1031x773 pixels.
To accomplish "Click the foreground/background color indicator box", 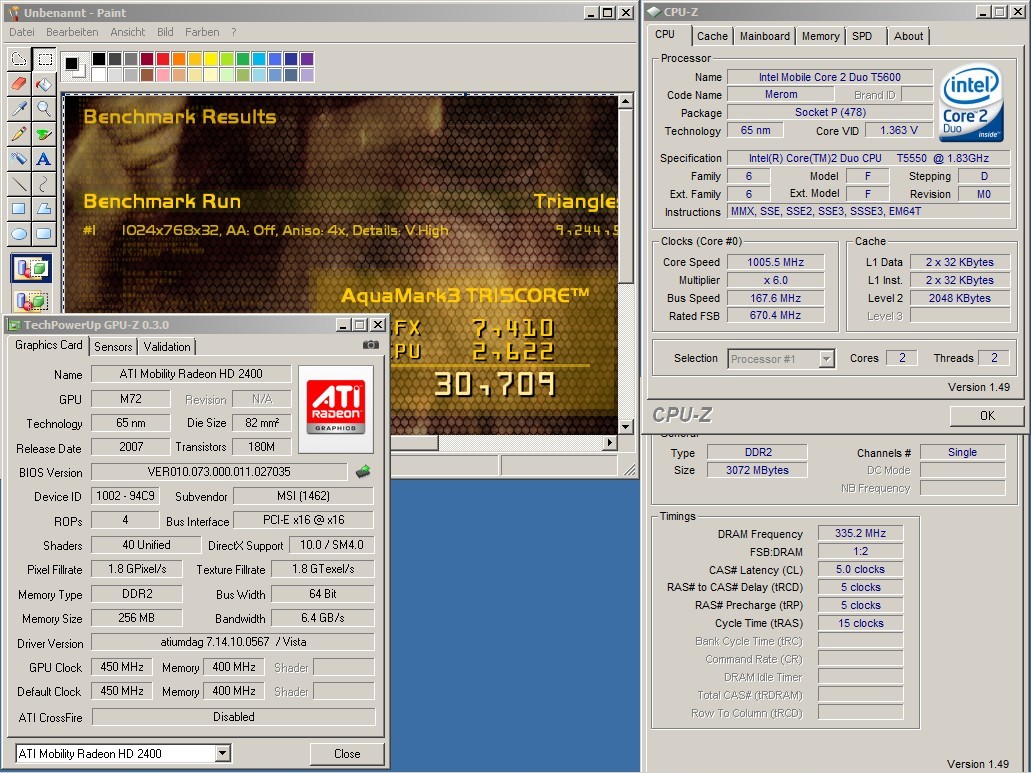I will (x=75, y=66).
